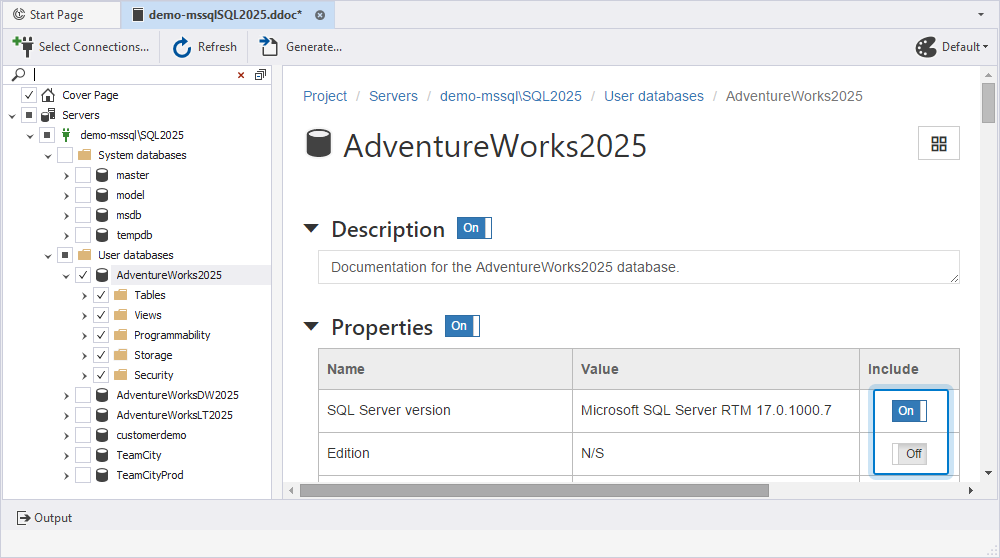The width and height of the screenshot is (1000, 558).
Task: Click the System databases folder icon
Action: tap(84, 155)
